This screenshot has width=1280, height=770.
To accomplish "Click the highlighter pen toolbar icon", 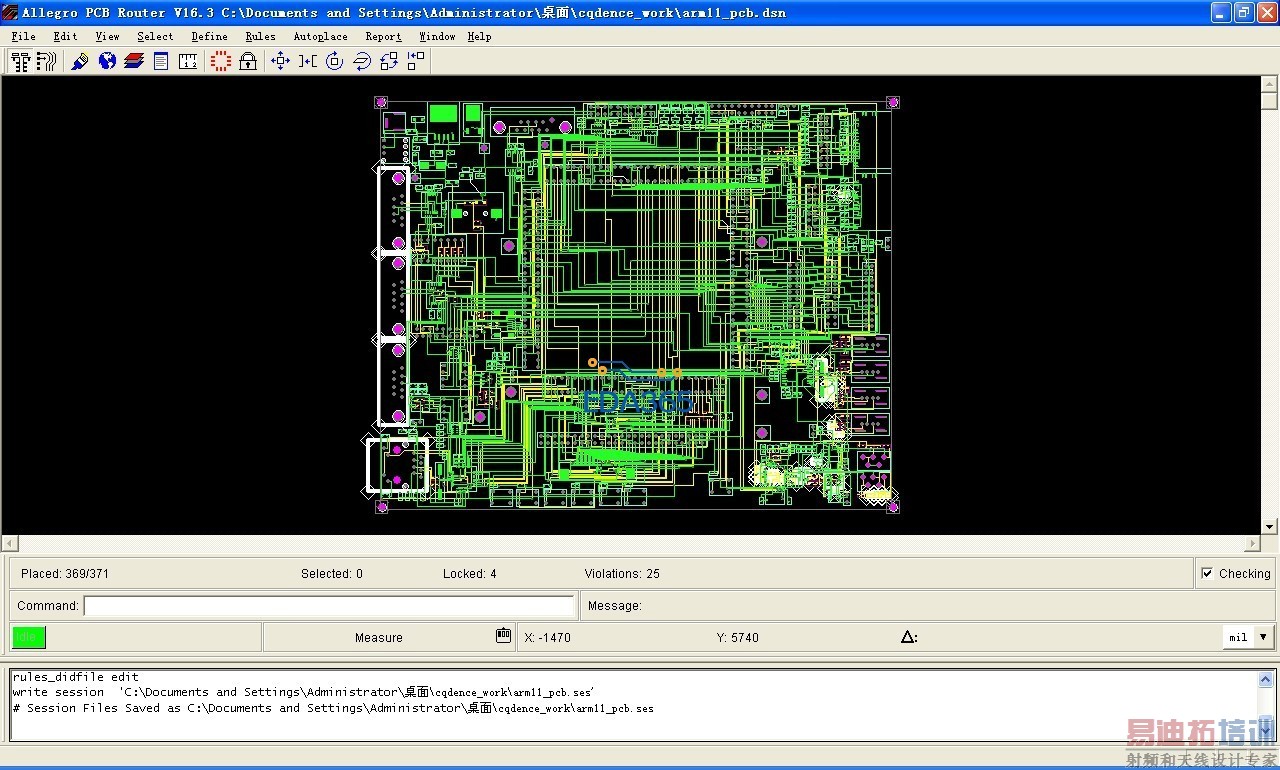I will (80, 62).
